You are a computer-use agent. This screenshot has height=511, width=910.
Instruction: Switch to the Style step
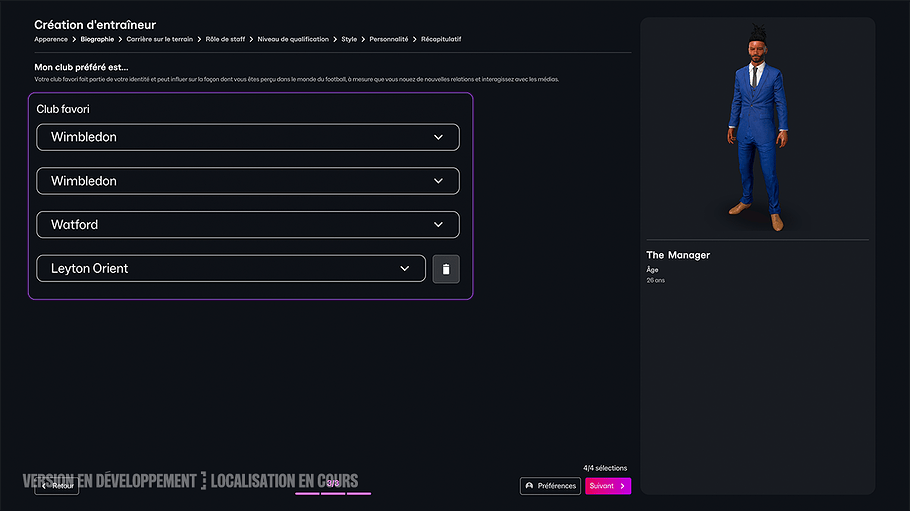point(349,39)
